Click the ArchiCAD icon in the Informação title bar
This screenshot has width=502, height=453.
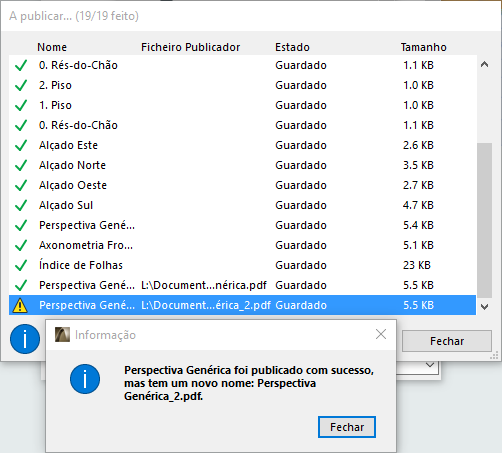[x=62, y=334]
